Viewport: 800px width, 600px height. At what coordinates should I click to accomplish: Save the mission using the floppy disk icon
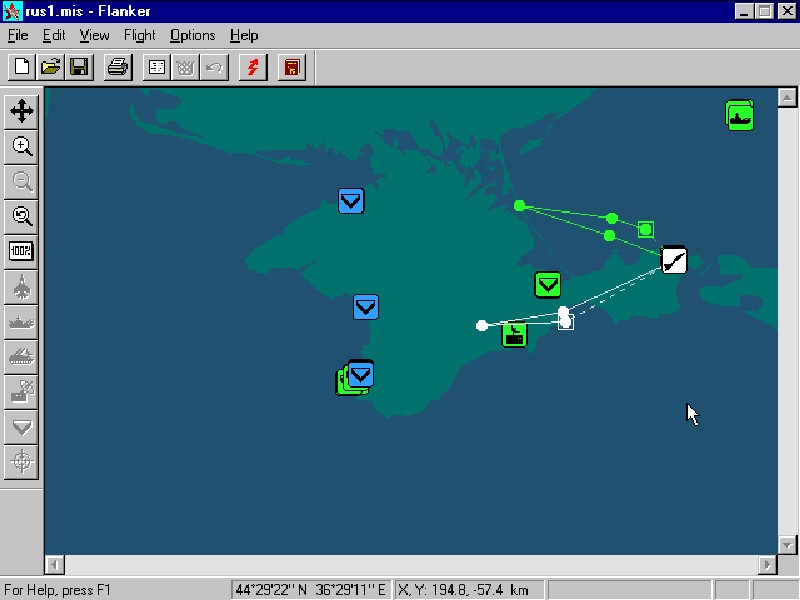[x=79, y=67]
